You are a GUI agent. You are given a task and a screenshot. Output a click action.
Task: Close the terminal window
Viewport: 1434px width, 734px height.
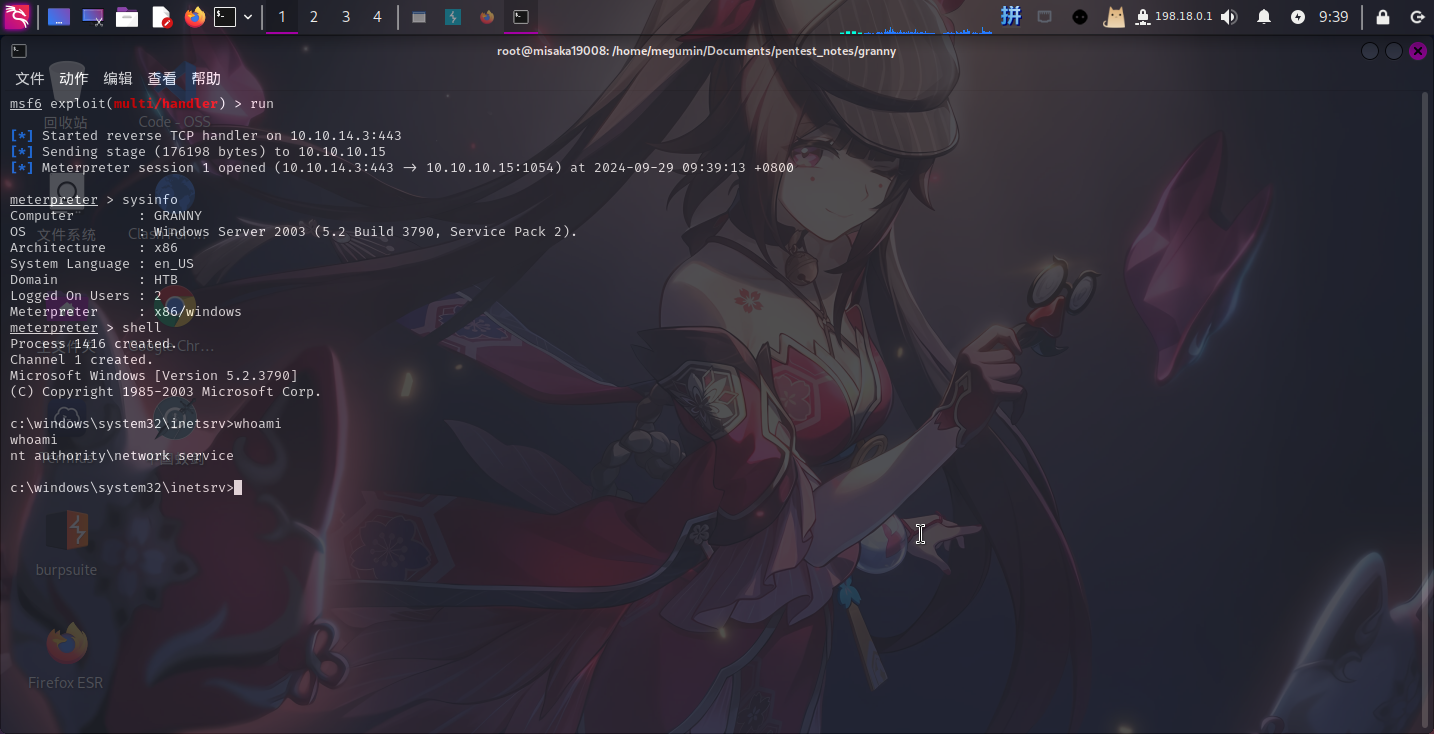point(1418,51)
